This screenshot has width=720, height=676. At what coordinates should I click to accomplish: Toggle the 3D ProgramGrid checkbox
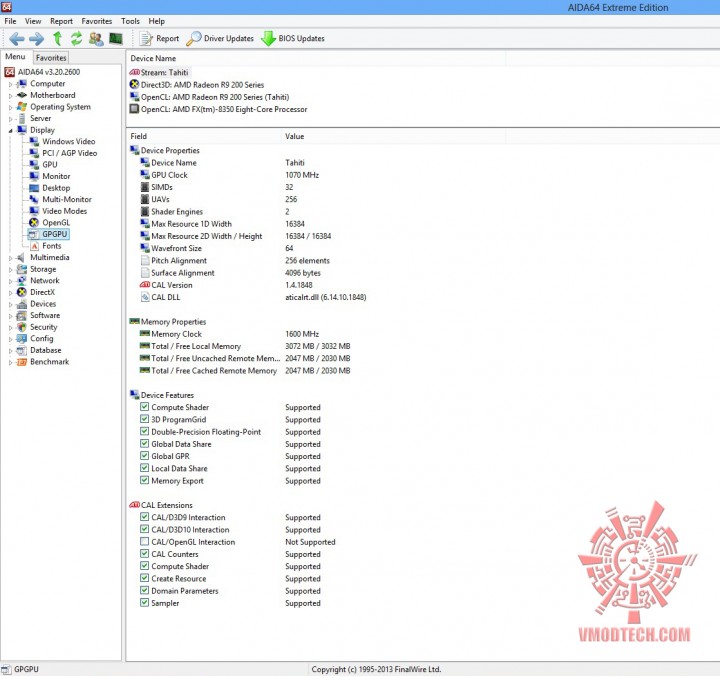click(144, 419)
